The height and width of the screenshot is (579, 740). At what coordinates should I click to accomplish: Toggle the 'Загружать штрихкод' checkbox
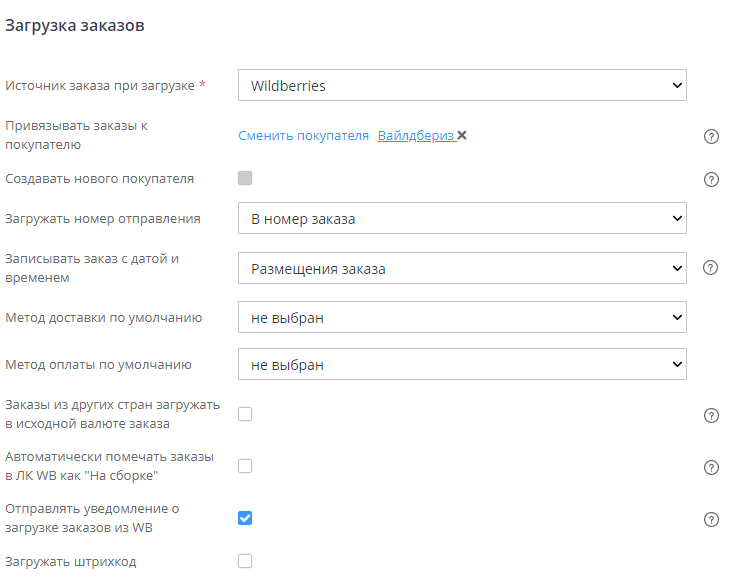(245, 561)
